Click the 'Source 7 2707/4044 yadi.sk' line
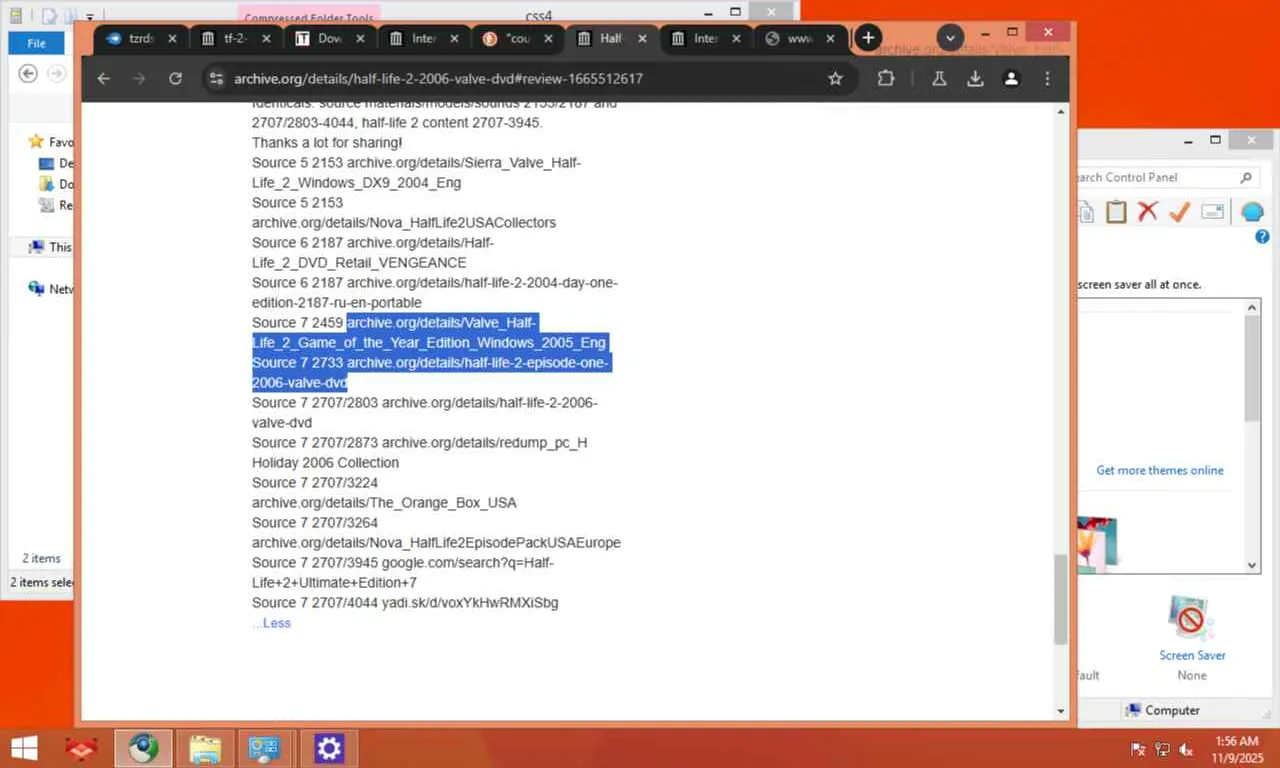1280x768 pixels. pyautogui.click(x=405, y=603)
